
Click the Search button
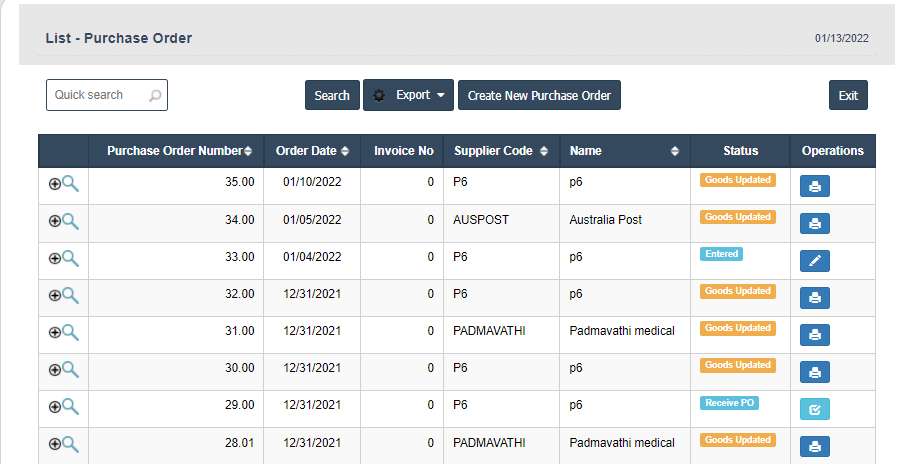332,96
